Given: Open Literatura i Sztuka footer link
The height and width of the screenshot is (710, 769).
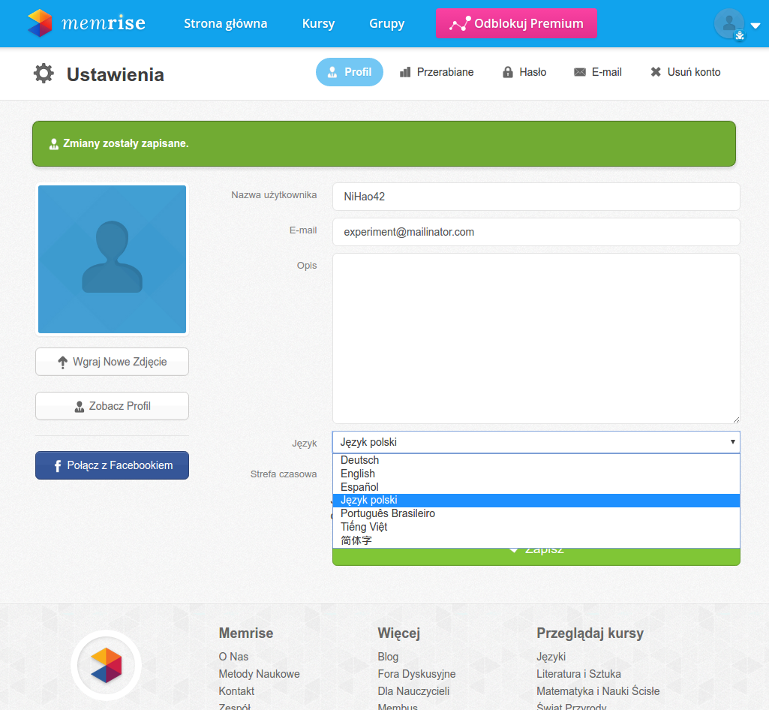Looking at the screenshot, I should [579, 674].
